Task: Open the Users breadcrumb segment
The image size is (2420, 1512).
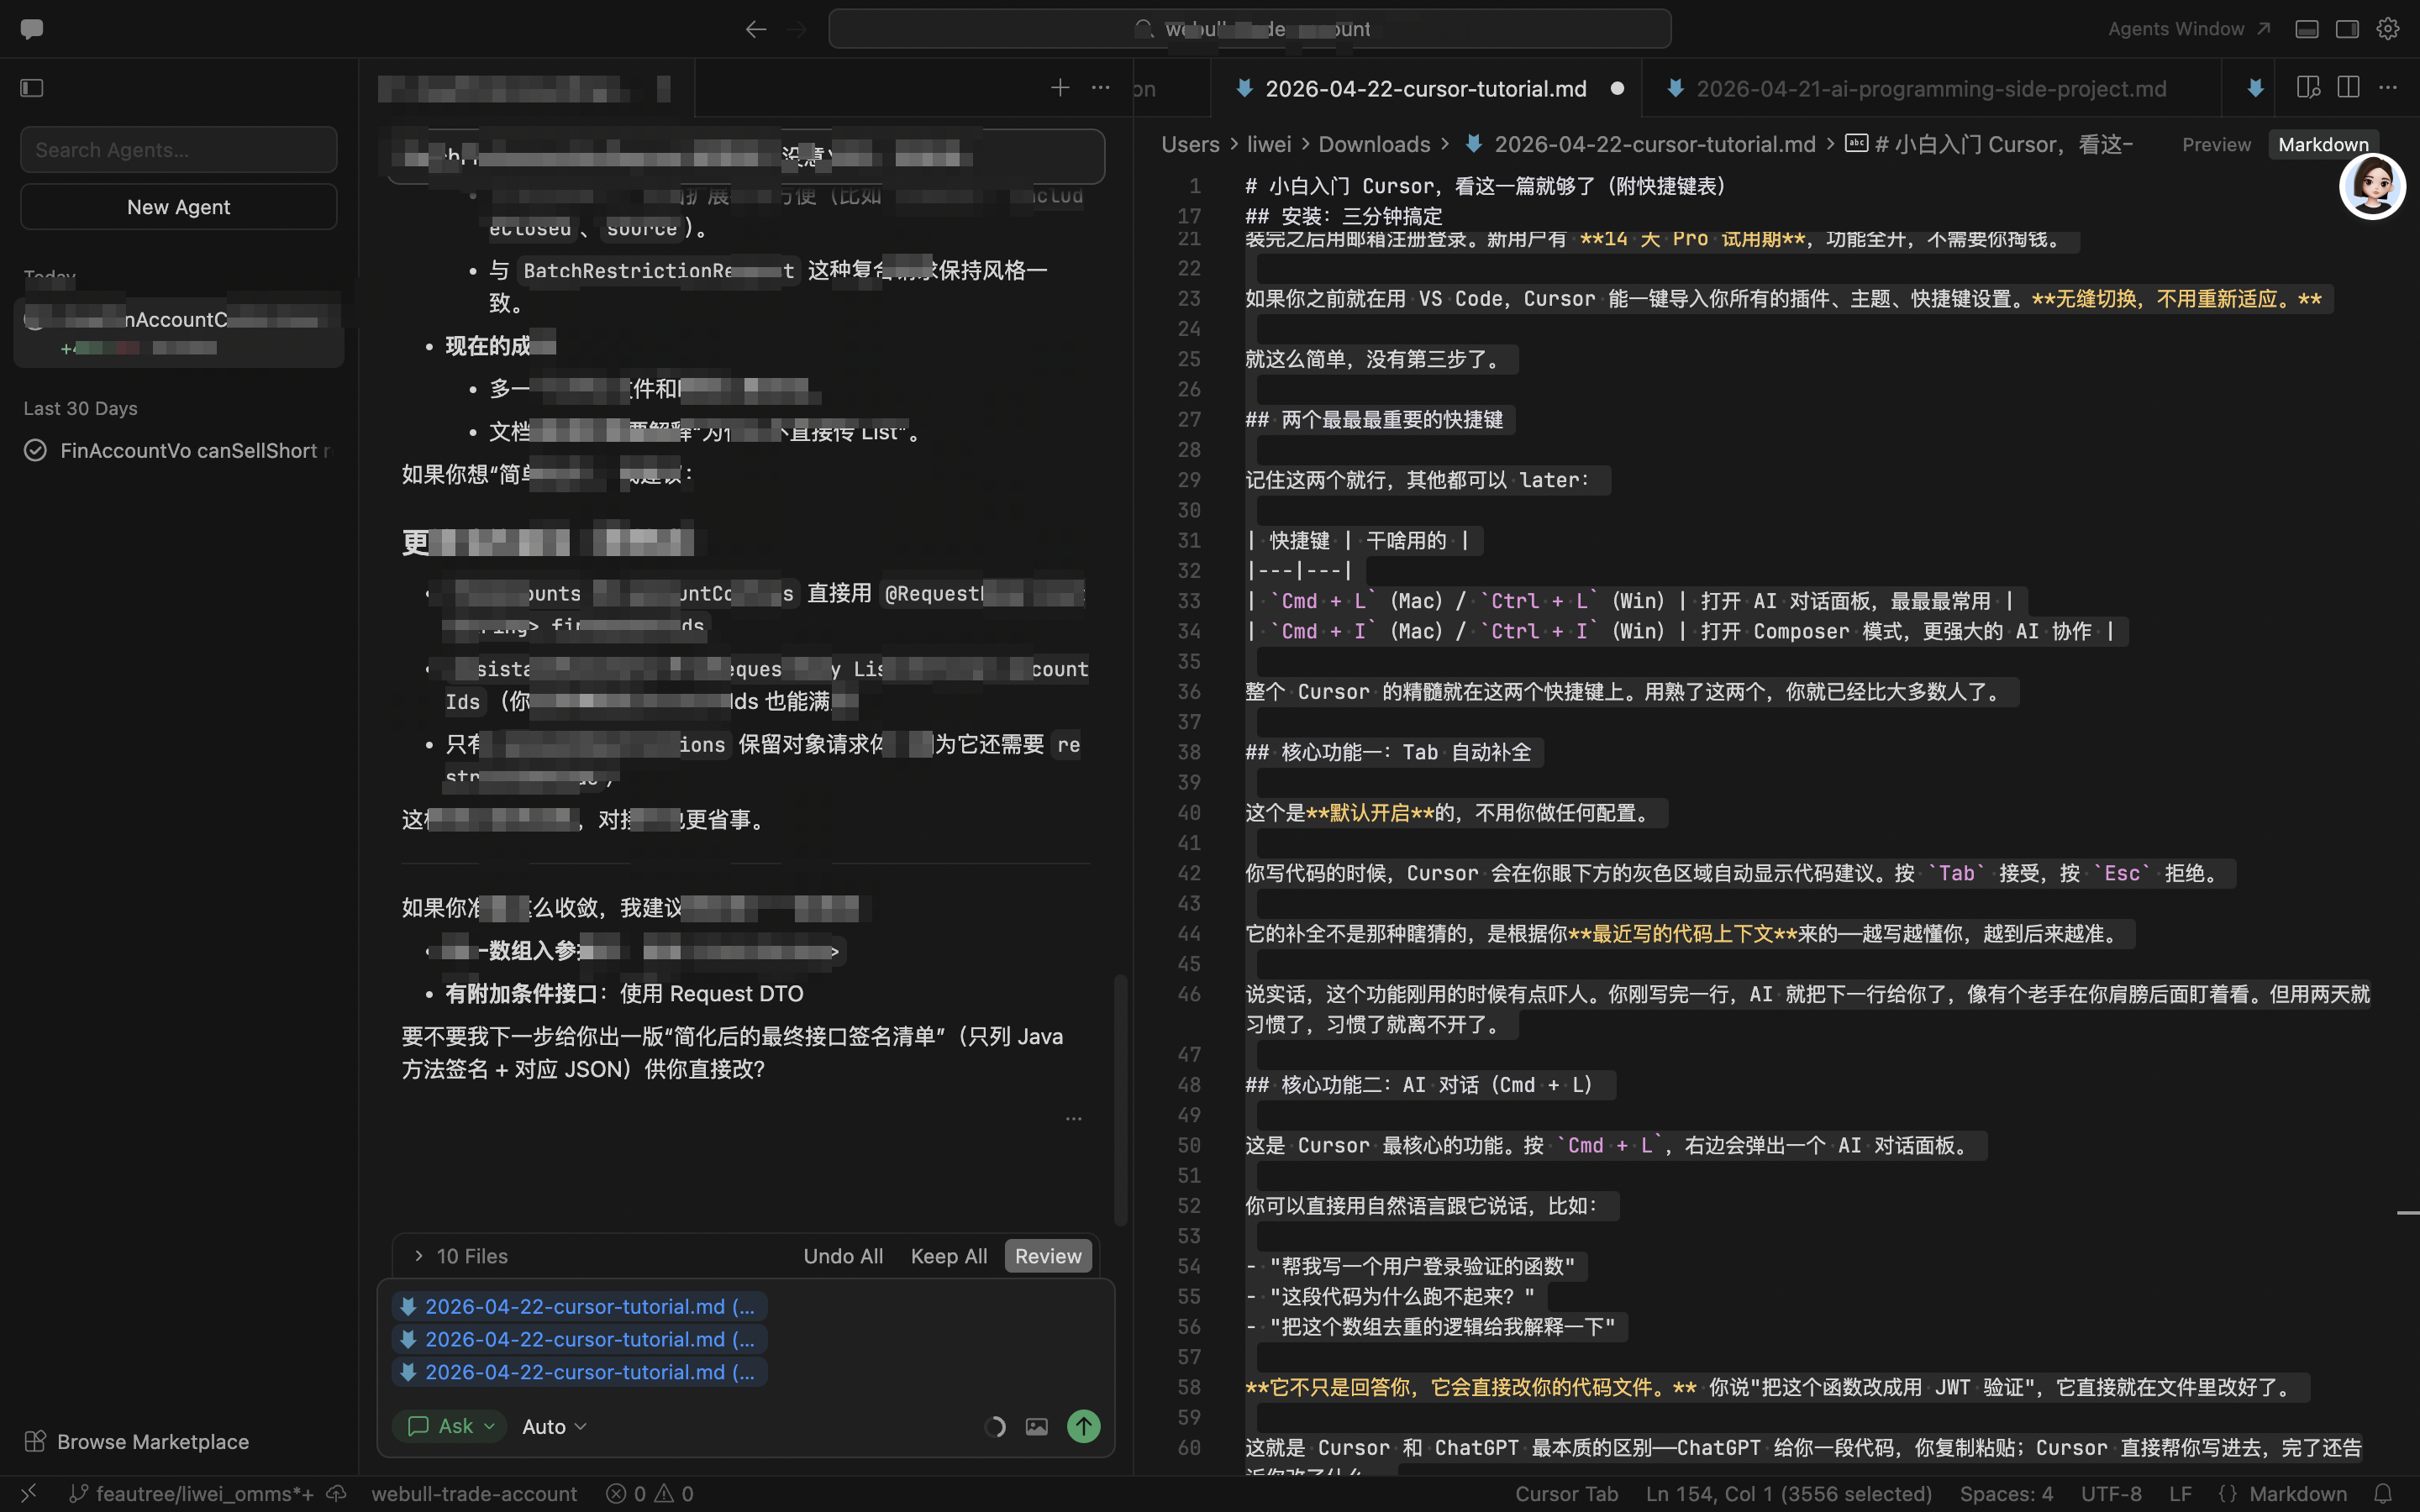Action: click(x=1190, y=144)
